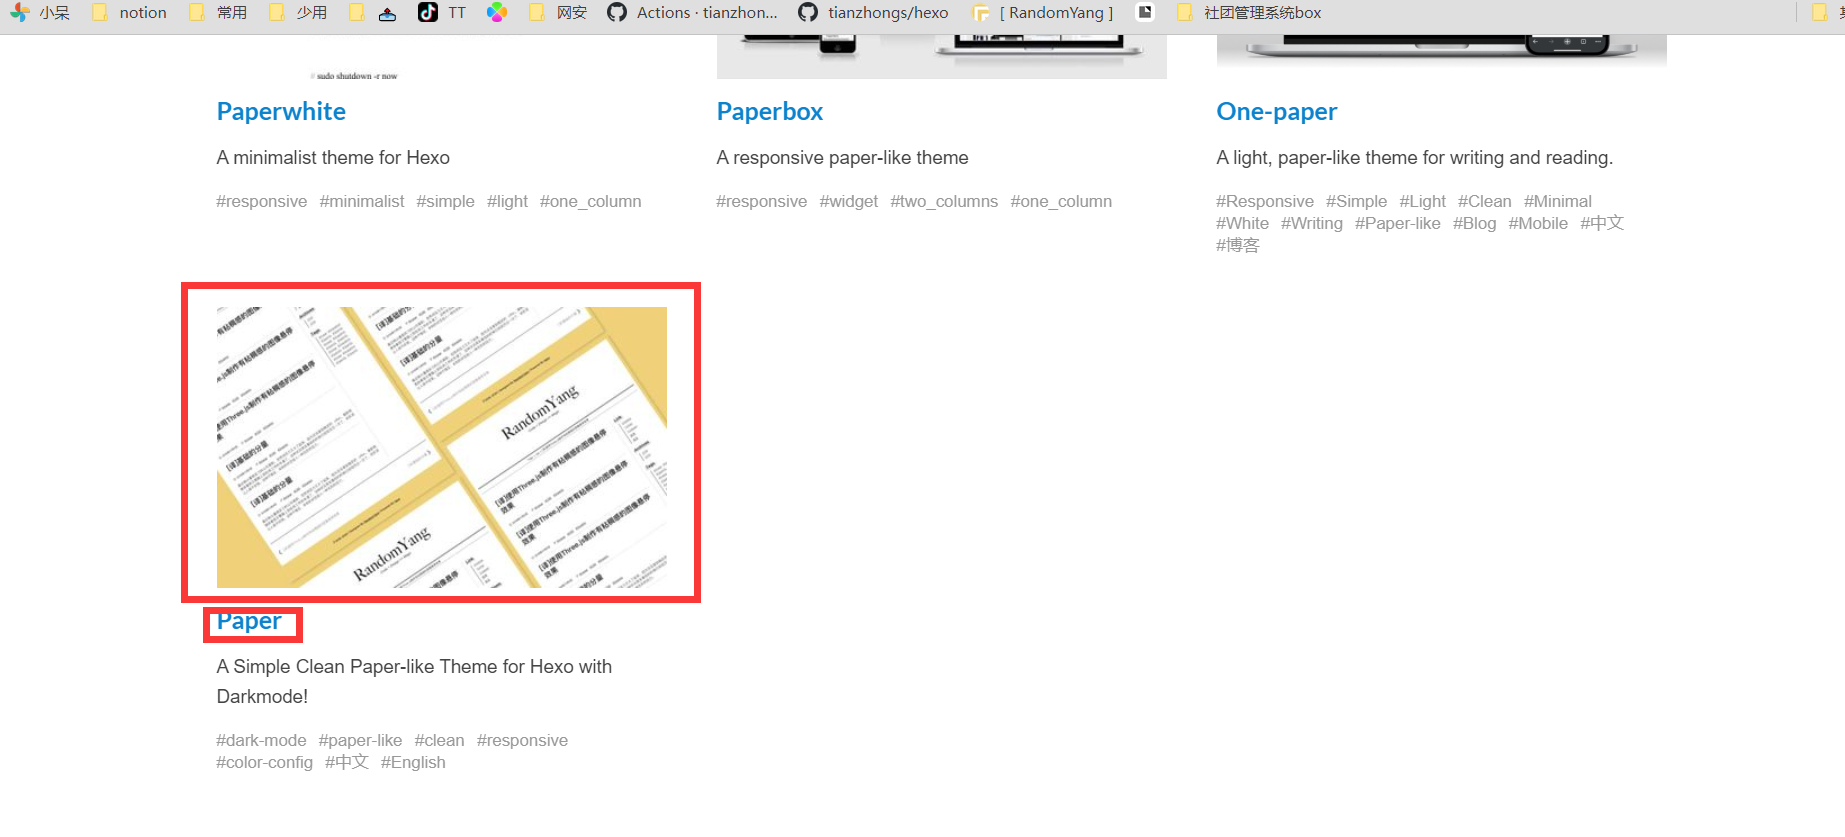Open the Paperbox theme link
This screenshot has width=1845, height=837.
point(769,111)
